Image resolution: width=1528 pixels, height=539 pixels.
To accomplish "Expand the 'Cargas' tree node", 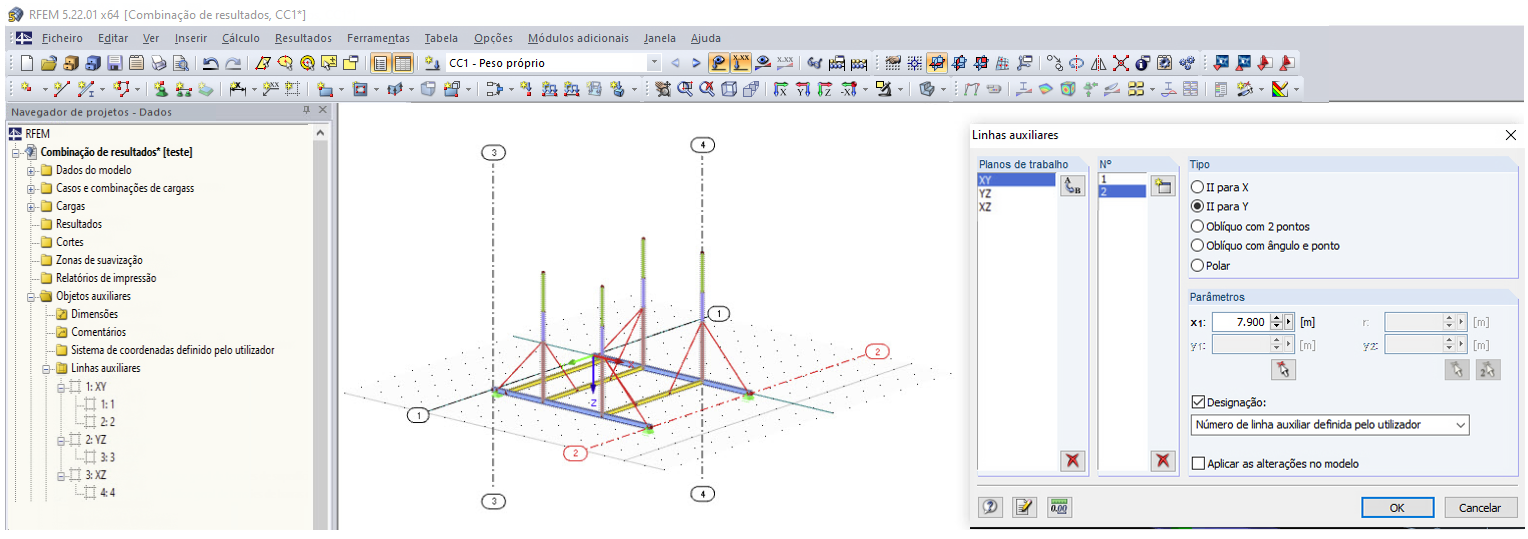I will coord(31,206).
